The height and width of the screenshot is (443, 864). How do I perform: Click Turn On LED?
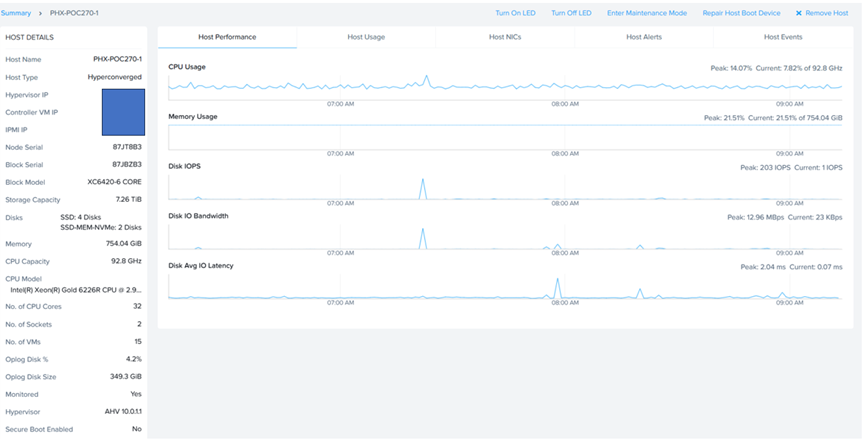[x=515, y=13]
